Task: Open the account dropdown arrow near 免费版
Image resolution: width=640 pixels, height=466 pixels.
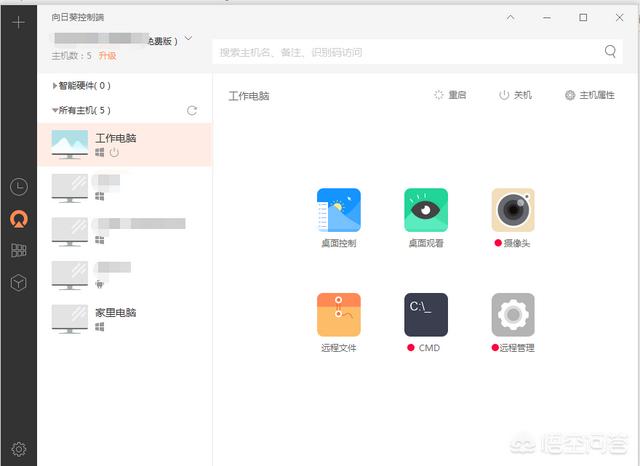Action: click(188, 38)
